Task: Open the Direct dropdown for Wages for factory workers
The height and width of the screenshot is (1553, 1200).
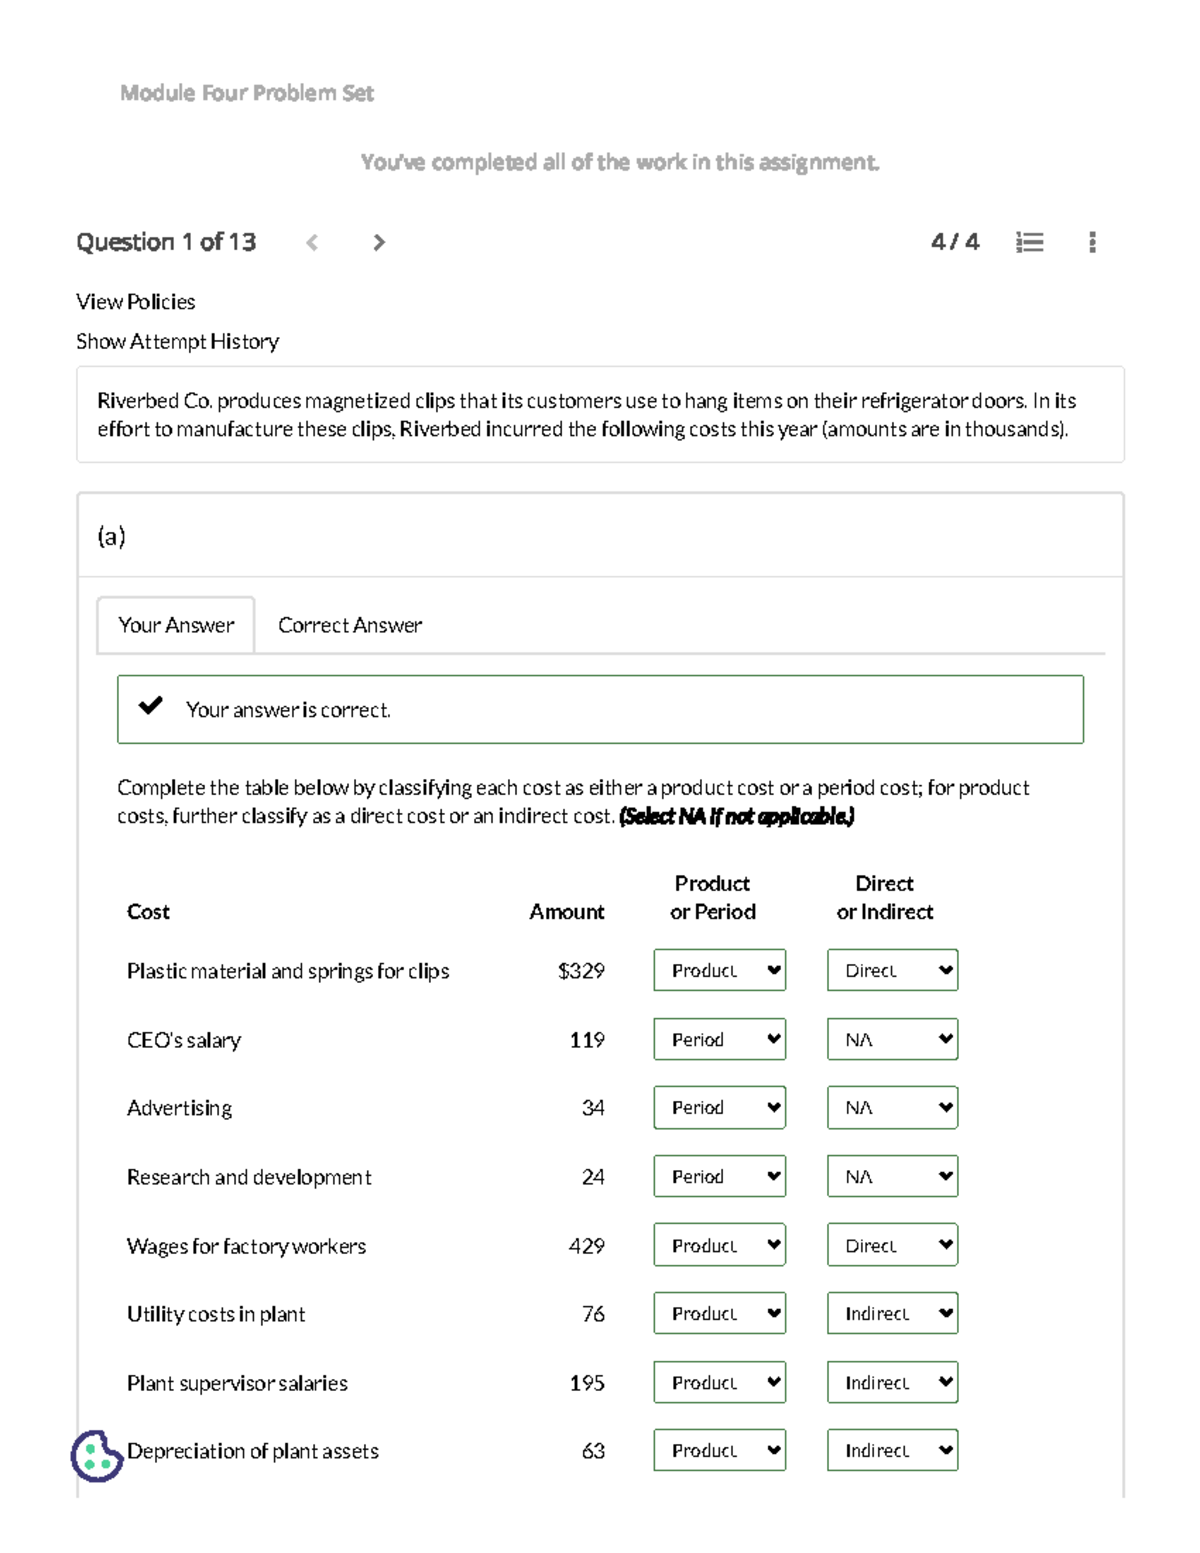Action: [x=891, y=1244]
